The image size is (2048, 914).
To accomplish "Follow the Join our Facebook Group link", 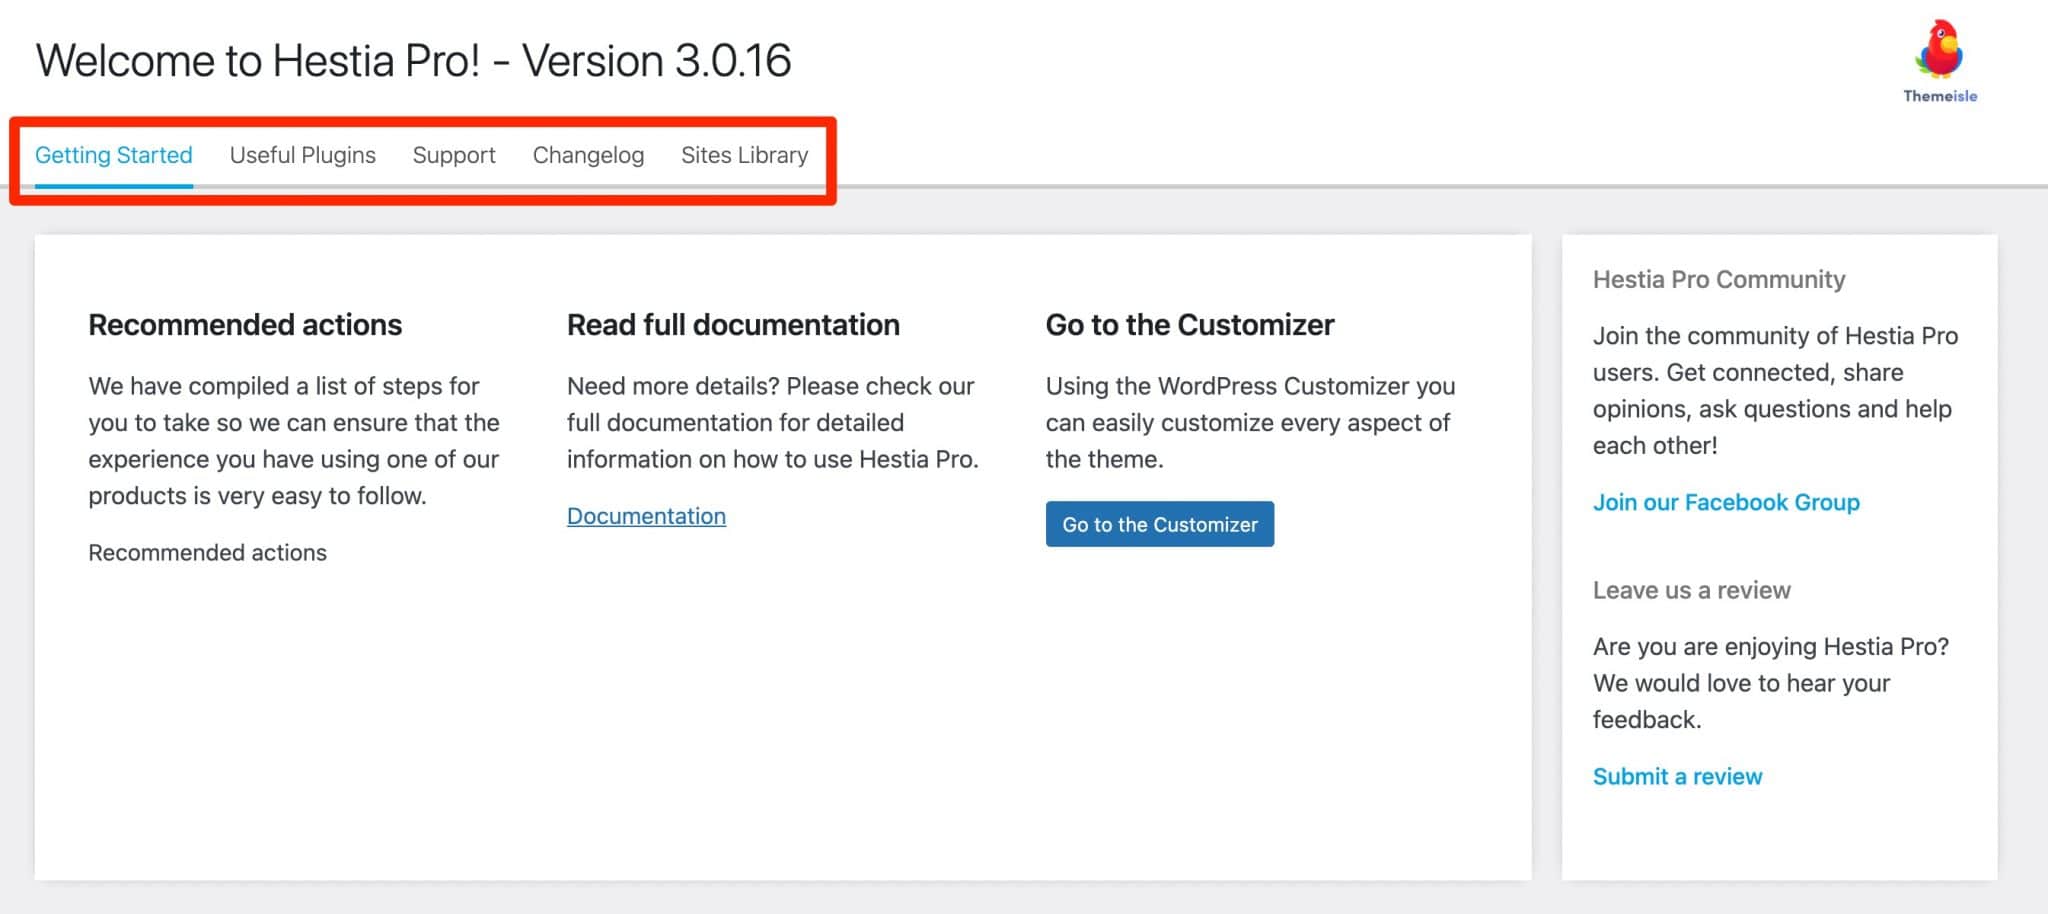I will coord(1726,502).
